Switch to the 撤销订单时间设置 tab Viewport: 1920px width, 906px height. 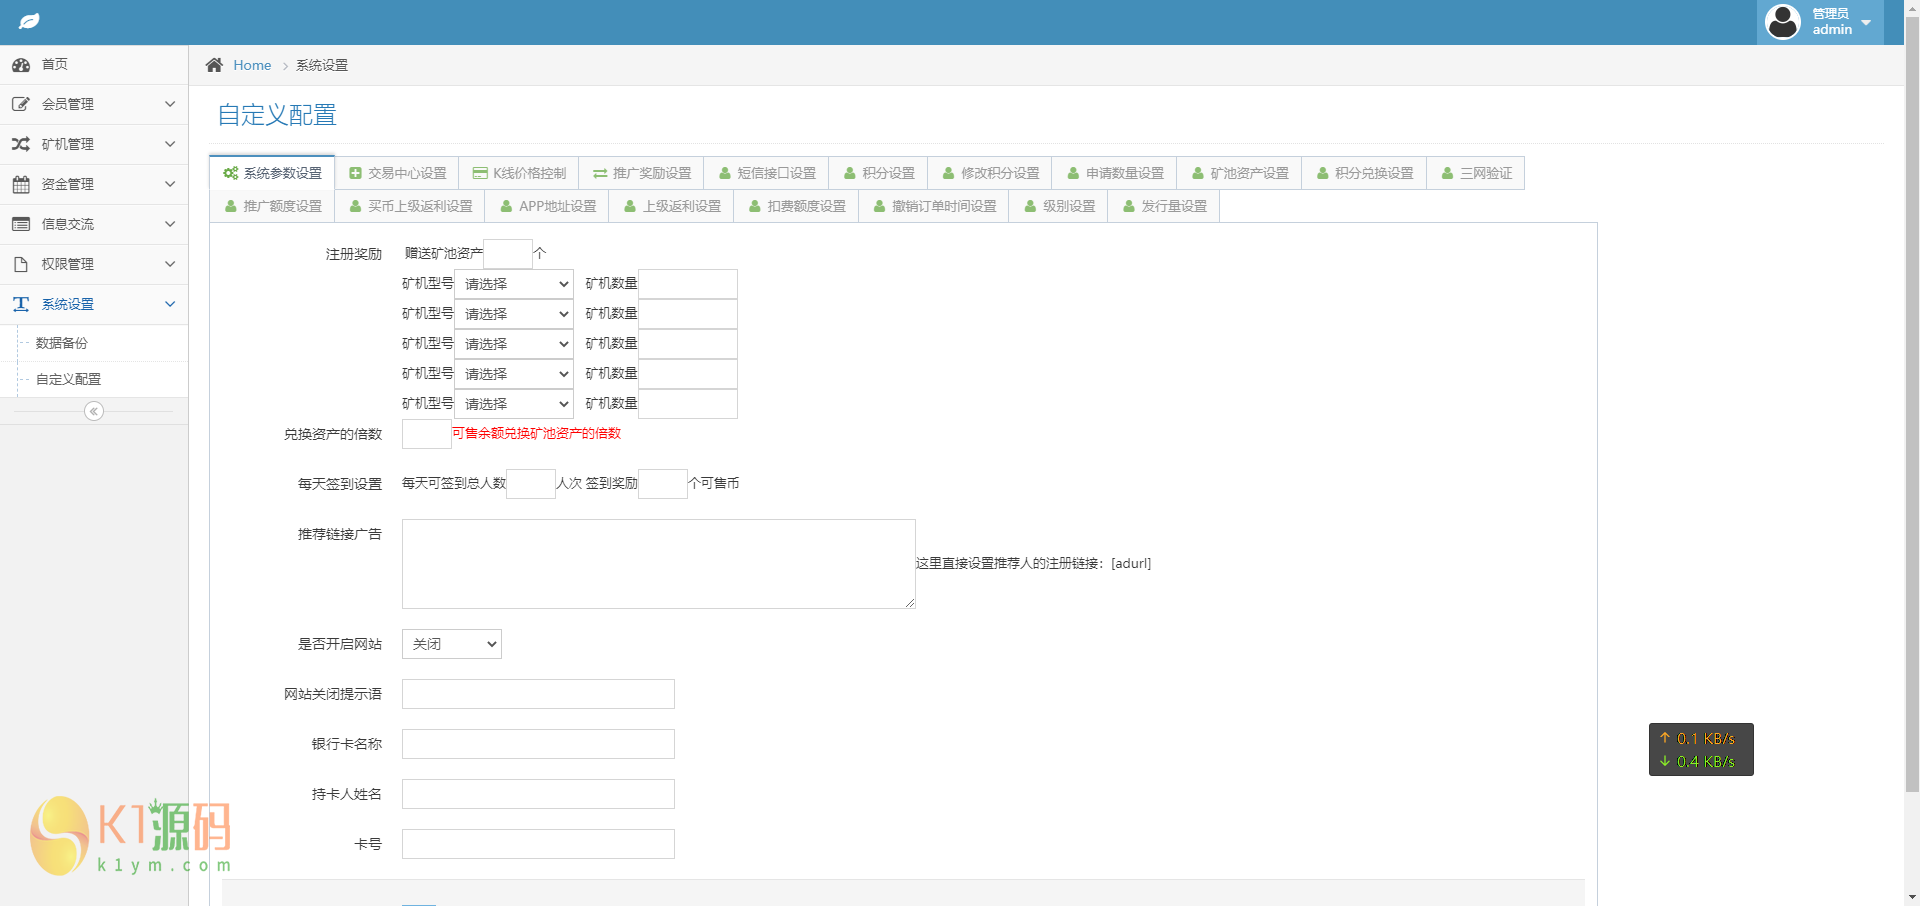pyautogui.click(x=934, y=206)
